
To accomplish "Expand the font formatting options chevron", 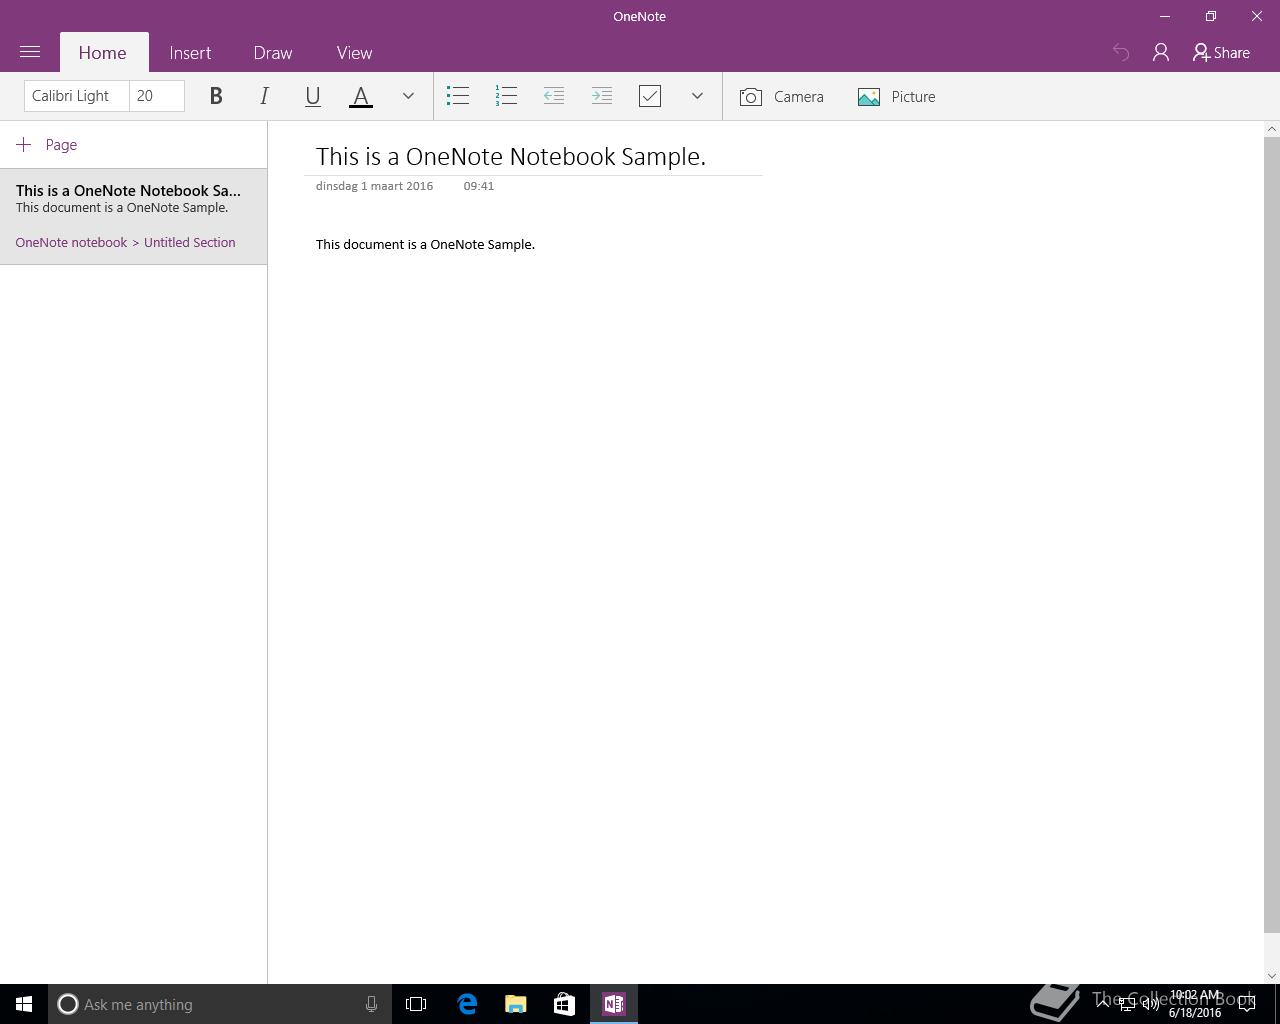I will tap(408, 96).
